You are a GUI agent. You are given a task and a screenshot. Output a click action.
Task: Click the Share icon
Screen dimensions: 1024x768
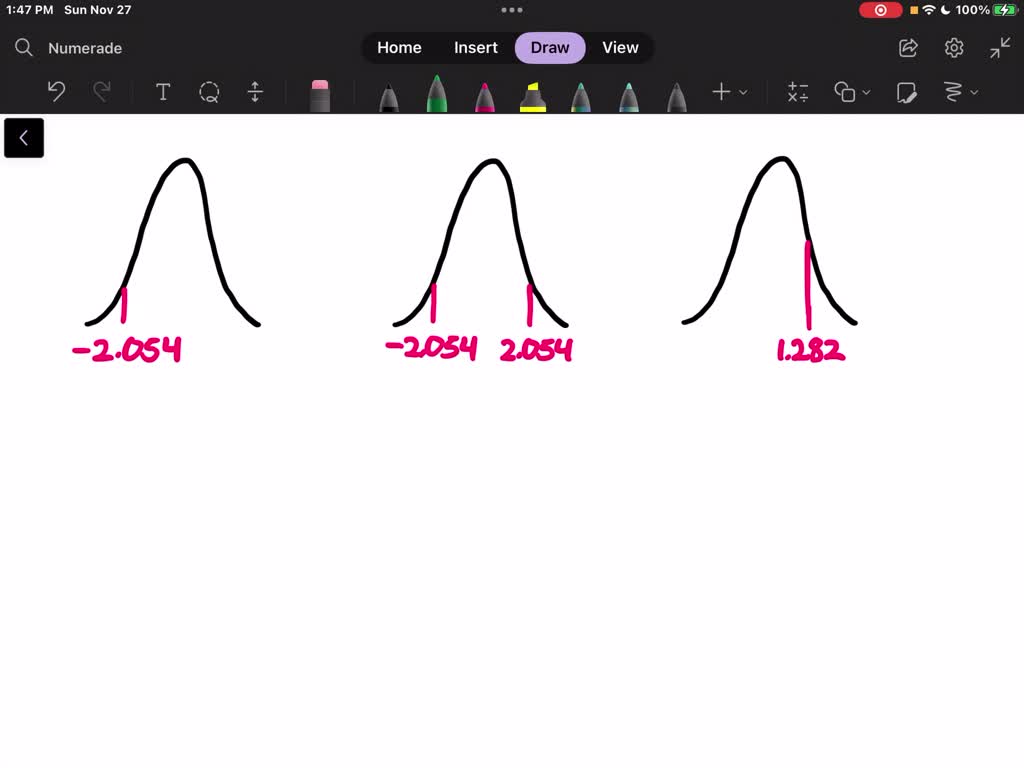(908, 48)
